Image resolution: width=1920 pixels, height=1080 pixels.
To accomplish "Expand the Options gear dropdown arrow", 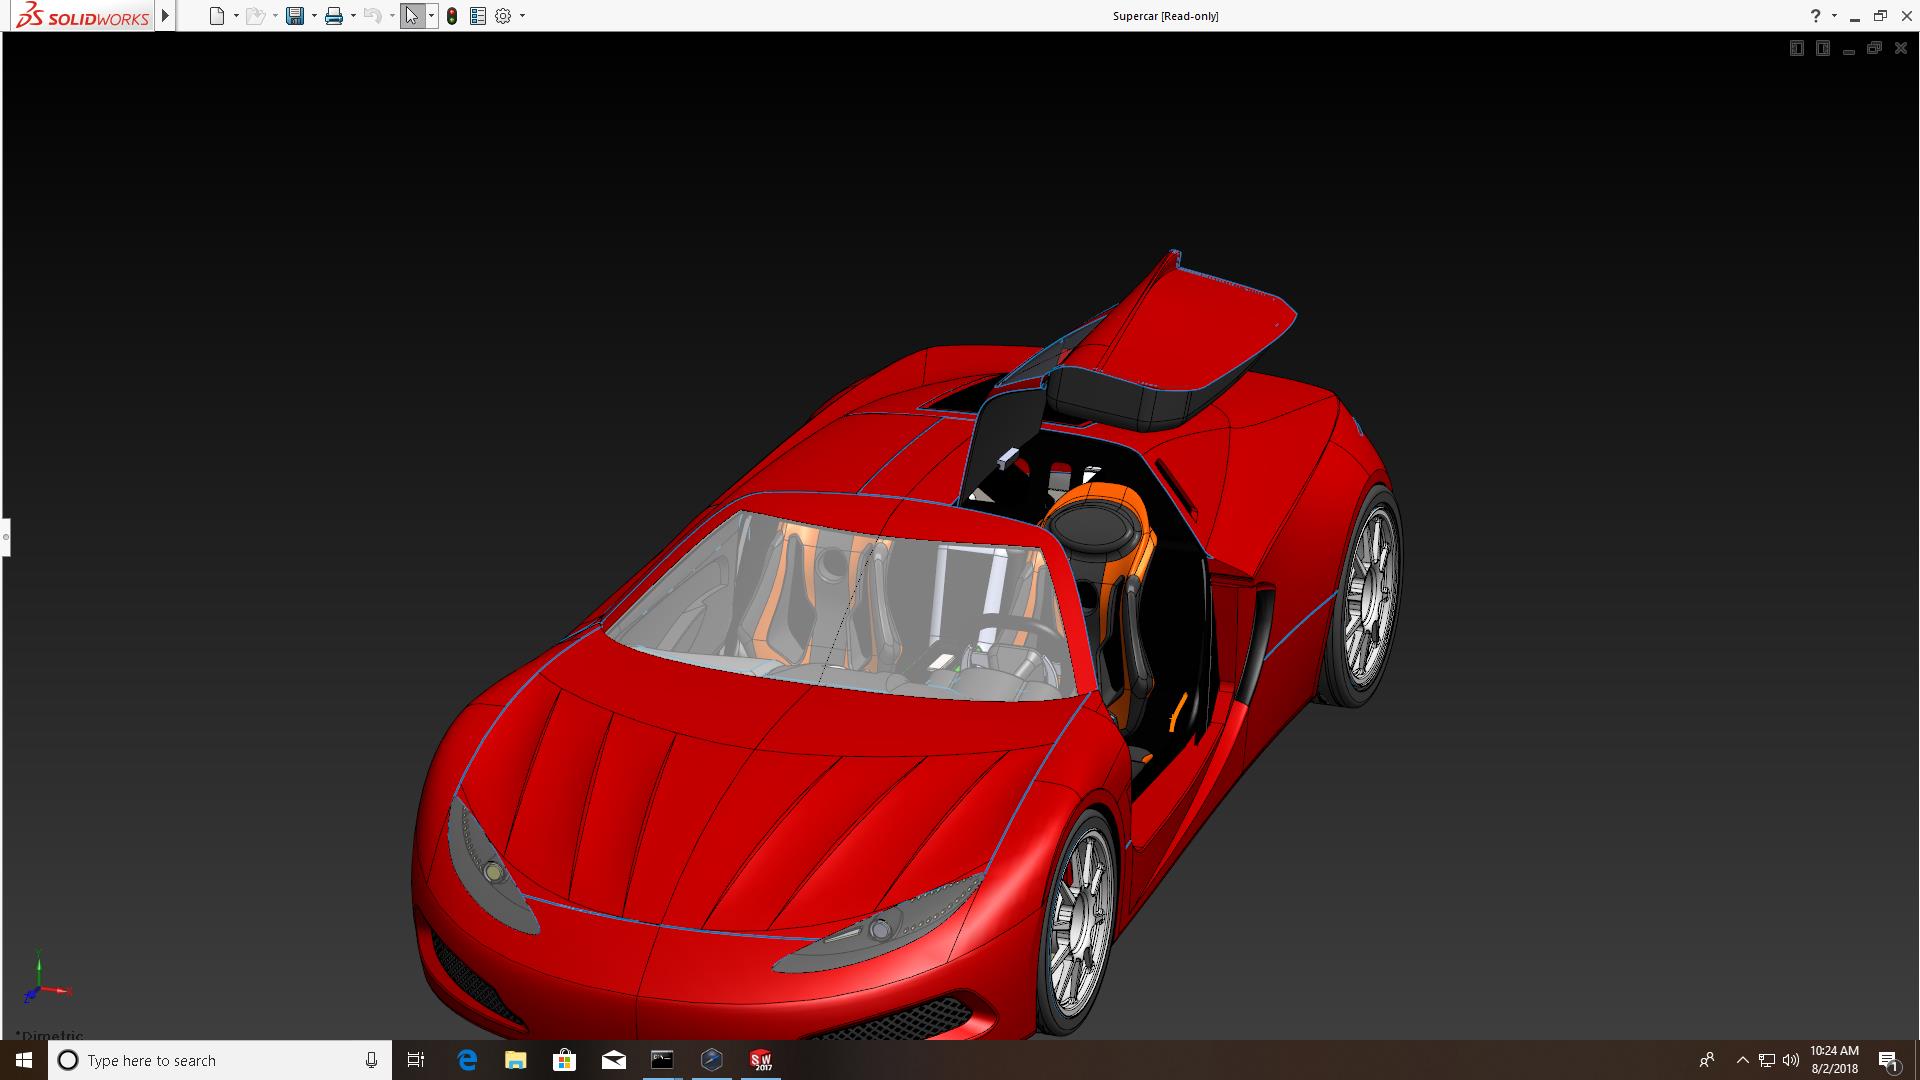I will [x=522, y=16].
